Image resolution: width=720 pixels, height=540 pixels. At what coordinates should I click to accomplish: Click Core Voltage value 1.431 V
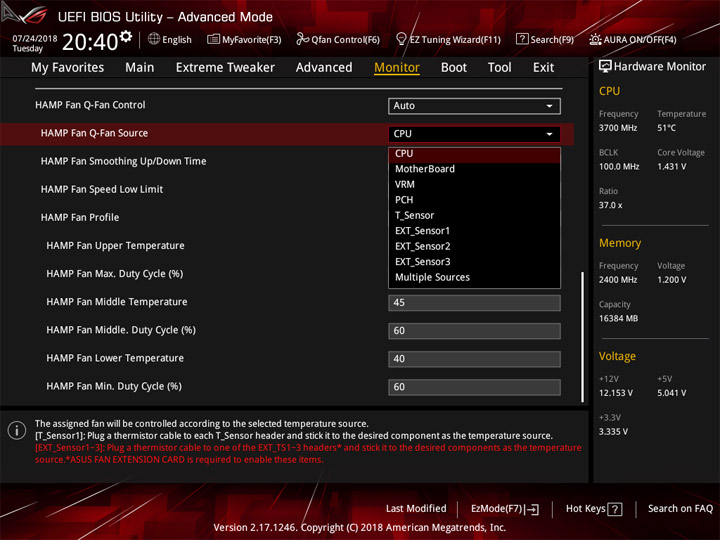pyautogui.click(x=671, y=167)
